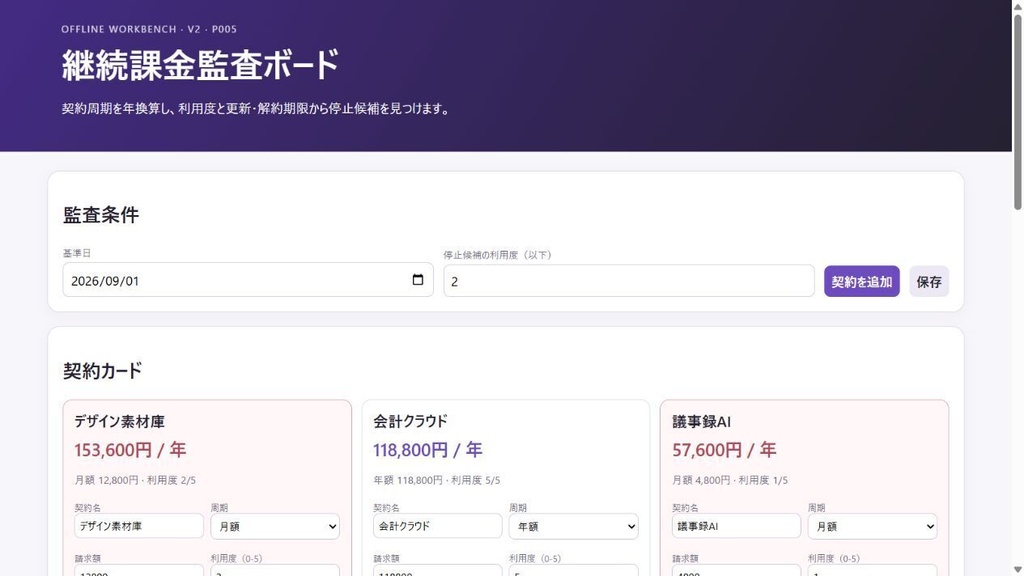Click the OFFLINE WORKBENCH · V2 · P005 label

point(149,29)
